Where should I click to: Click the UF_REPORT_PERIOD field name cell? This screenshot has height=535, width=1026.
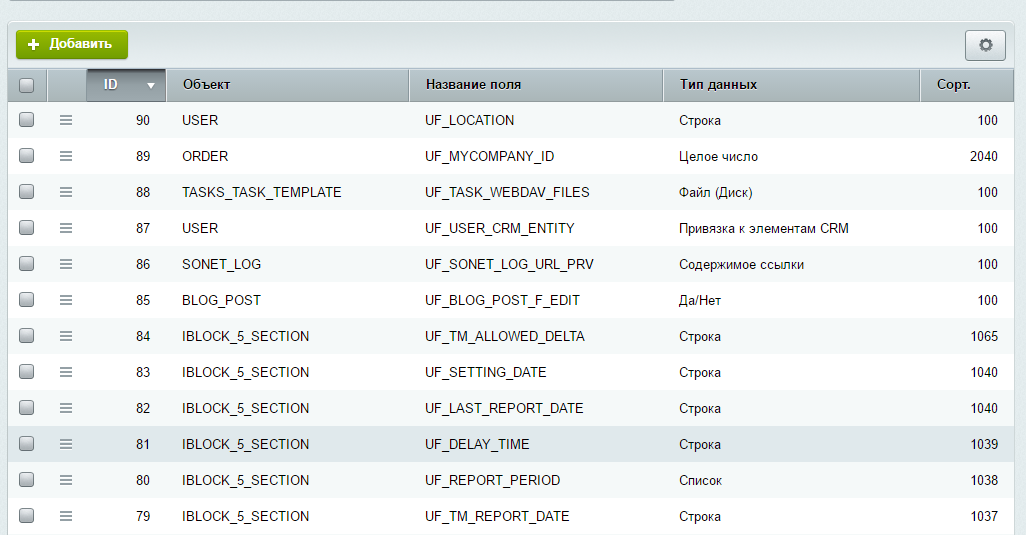tap(492, 480)
